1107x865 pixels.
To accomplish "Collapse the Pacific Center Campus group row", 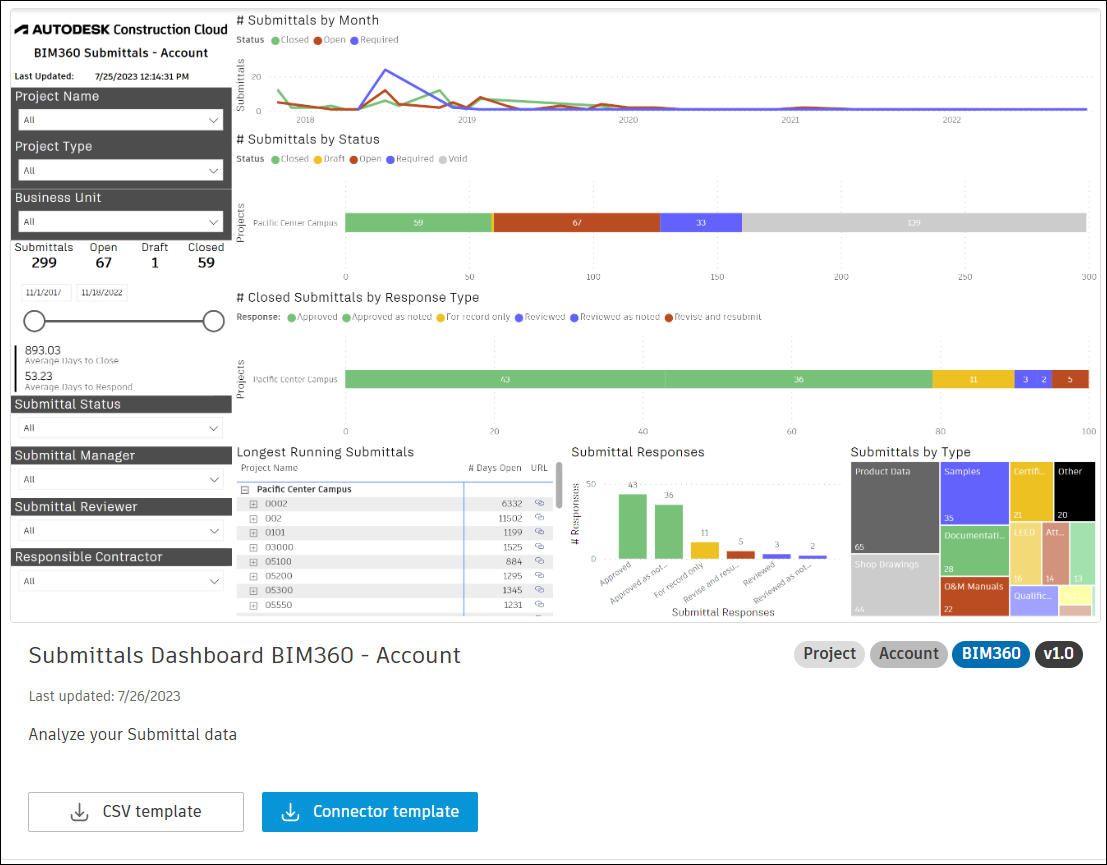I will pos(245,489).
